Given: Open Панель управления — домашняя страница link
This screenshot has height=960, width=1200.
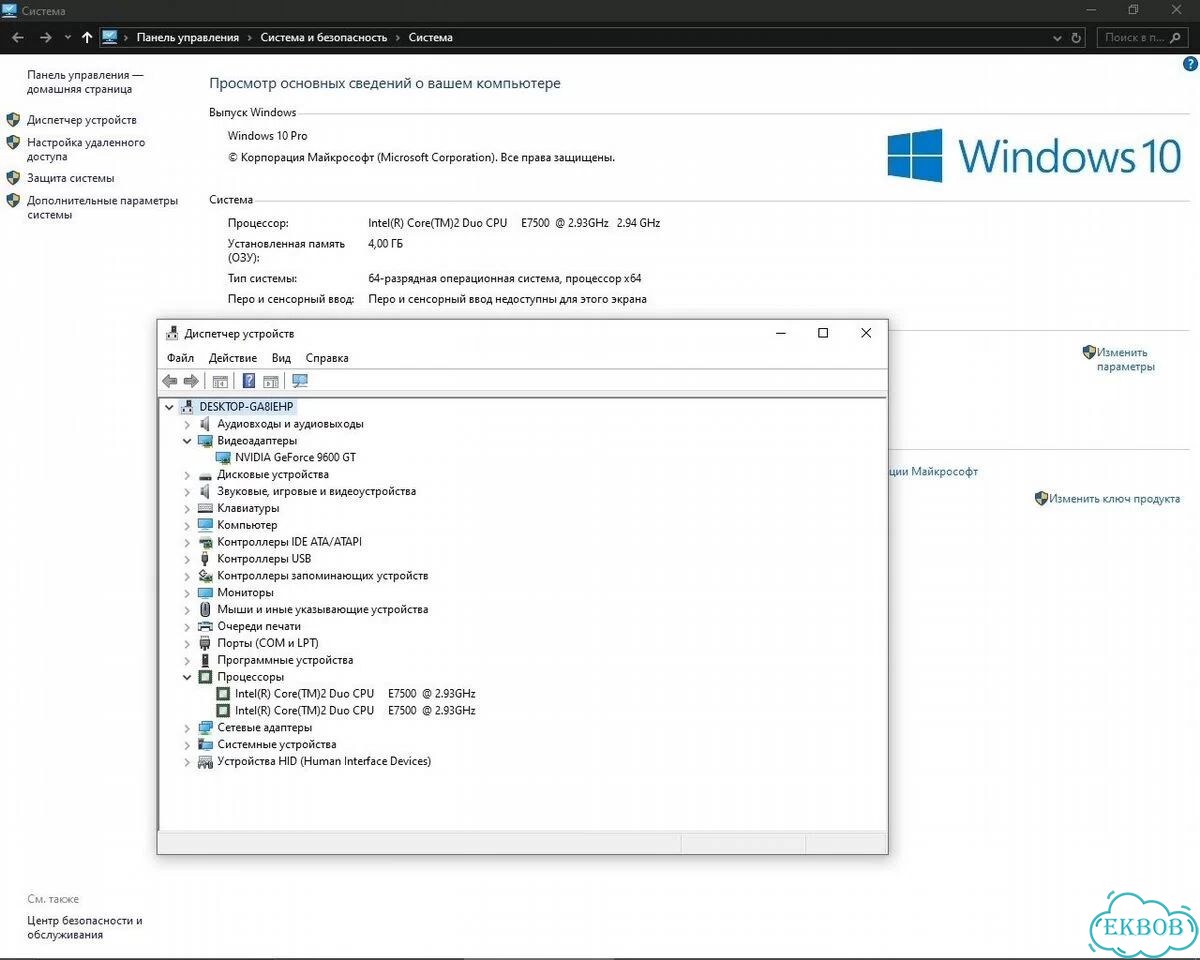Looking at the screenshot, I should point(86,82).
